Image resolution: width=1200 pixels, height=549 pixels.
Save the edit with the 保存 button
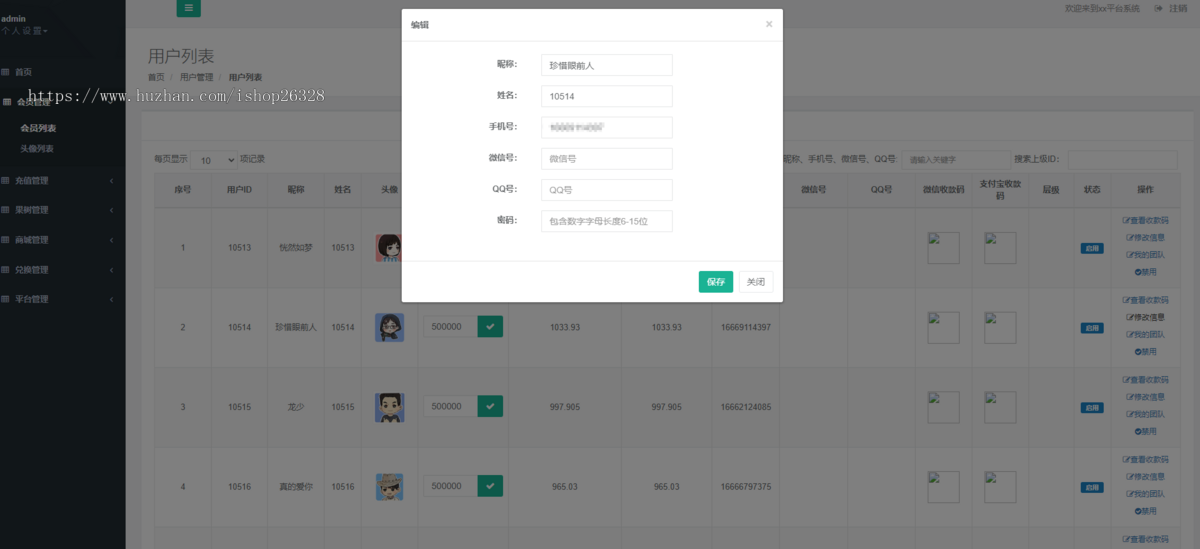[x=716, y=282]
